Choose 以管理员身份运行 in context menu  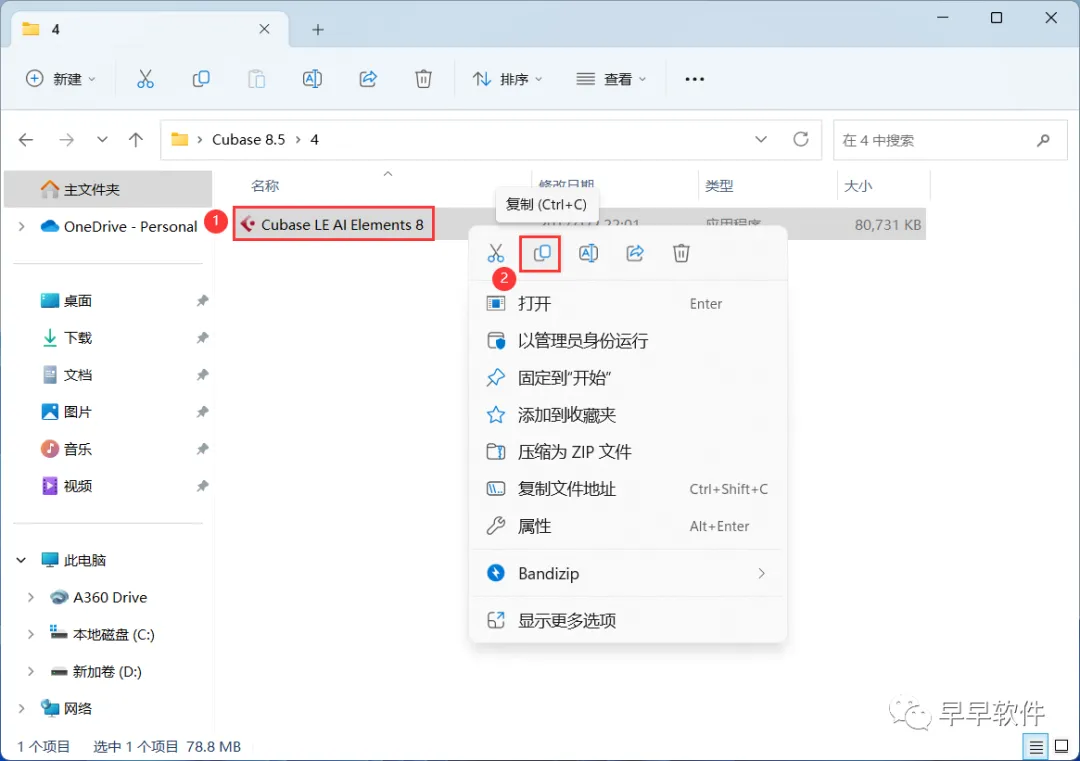(627, 341)
